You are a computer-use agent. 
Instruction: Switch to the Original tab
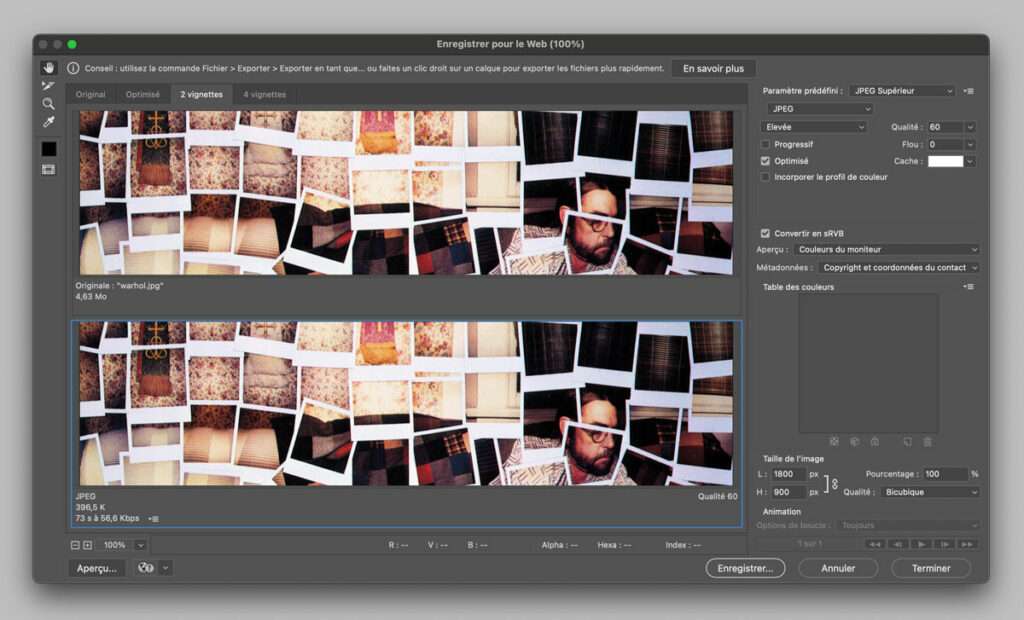point(90,94)
